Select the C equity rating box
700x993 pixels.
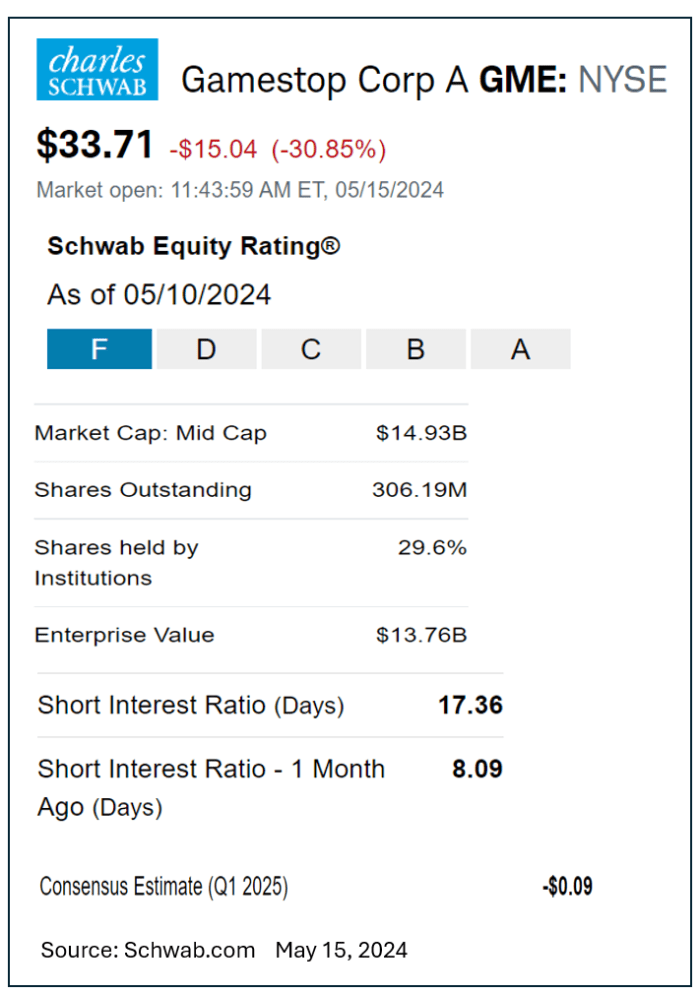(311, 349)
